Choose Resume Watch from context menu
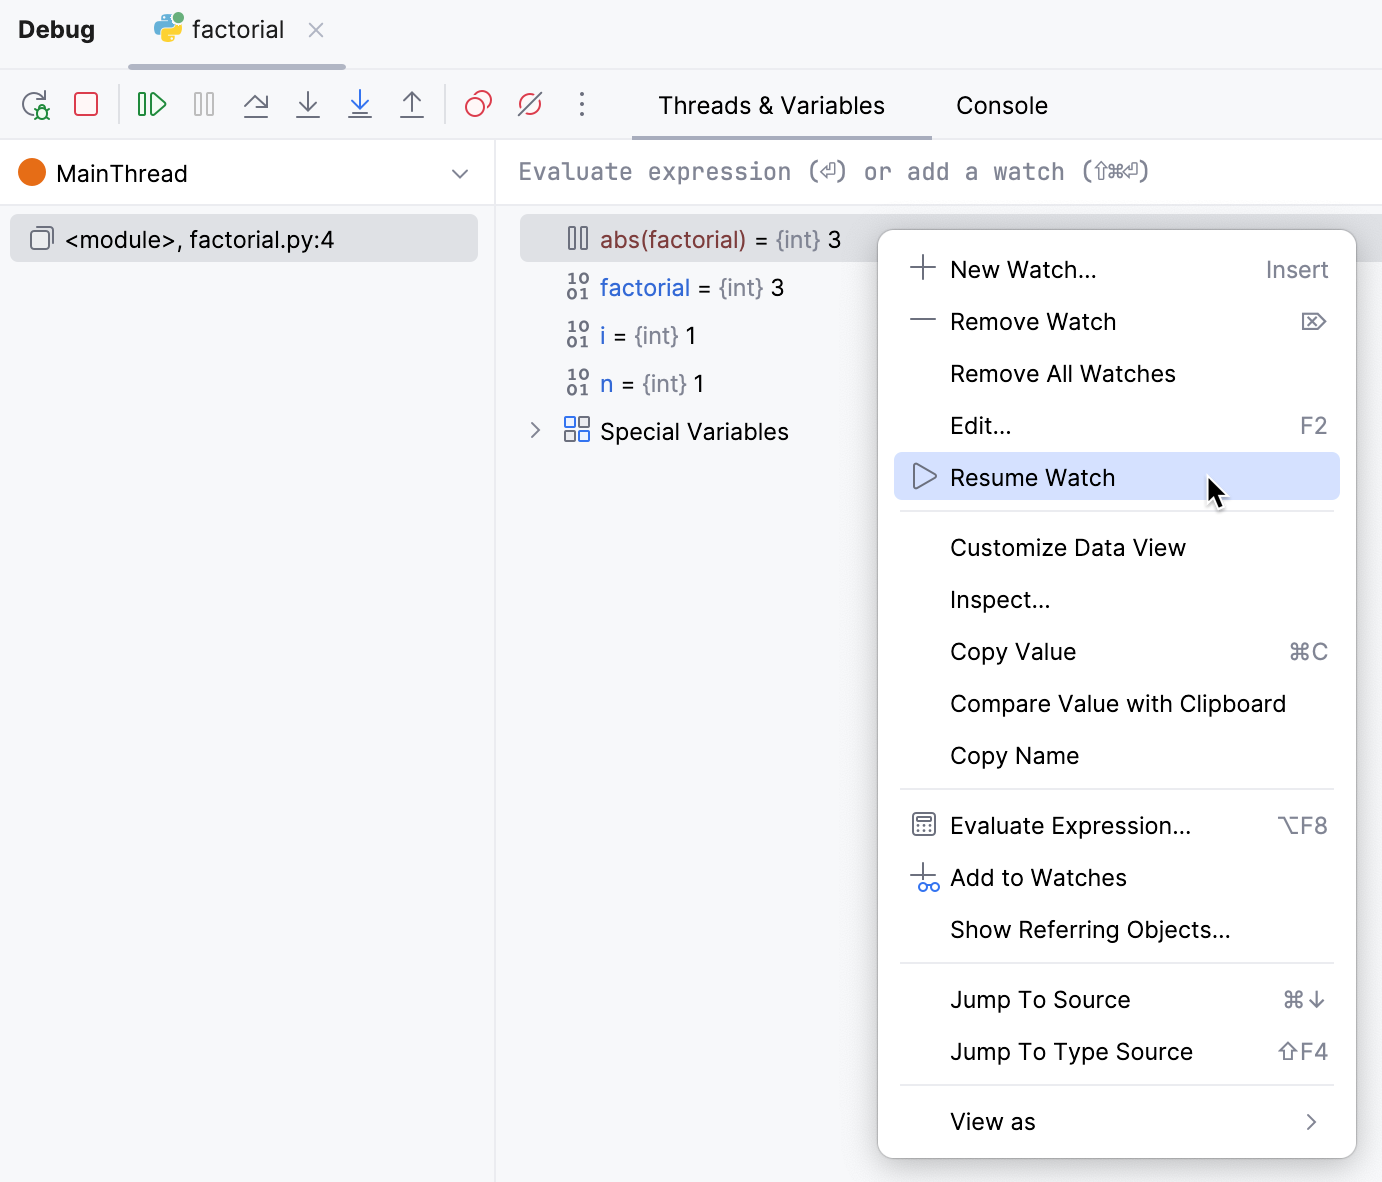This screenshot has height=1182, width=1382. coord(1032,478)
